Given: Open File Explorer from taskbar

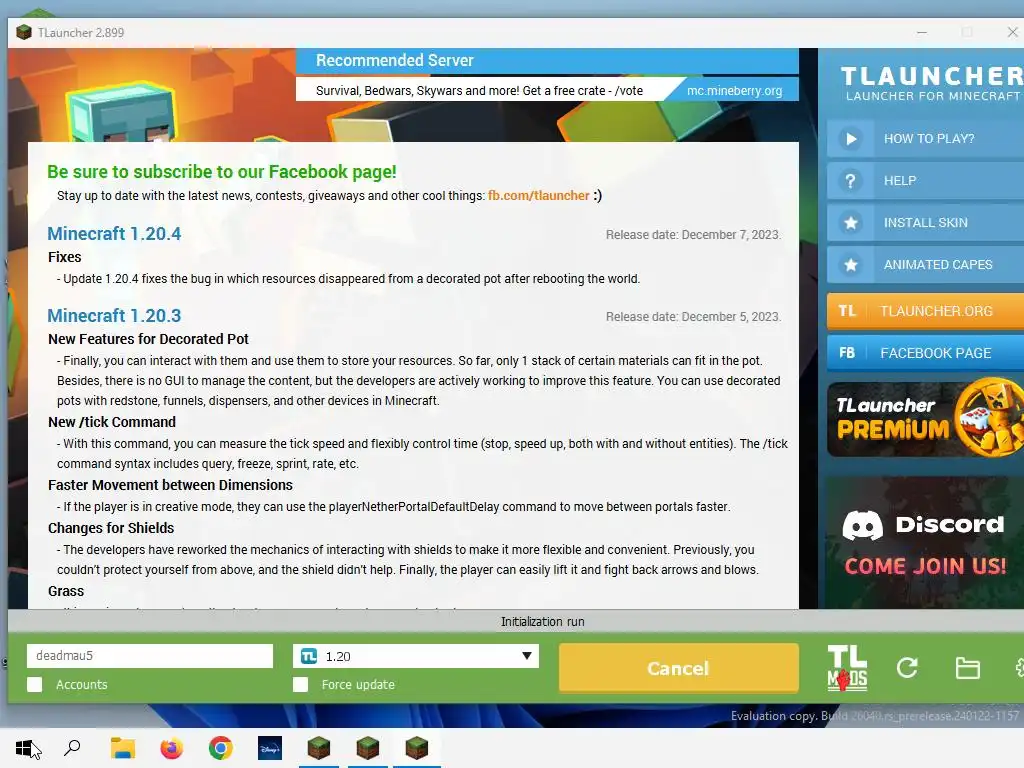Looking at the screenshot, I should (x=123, y=748).
